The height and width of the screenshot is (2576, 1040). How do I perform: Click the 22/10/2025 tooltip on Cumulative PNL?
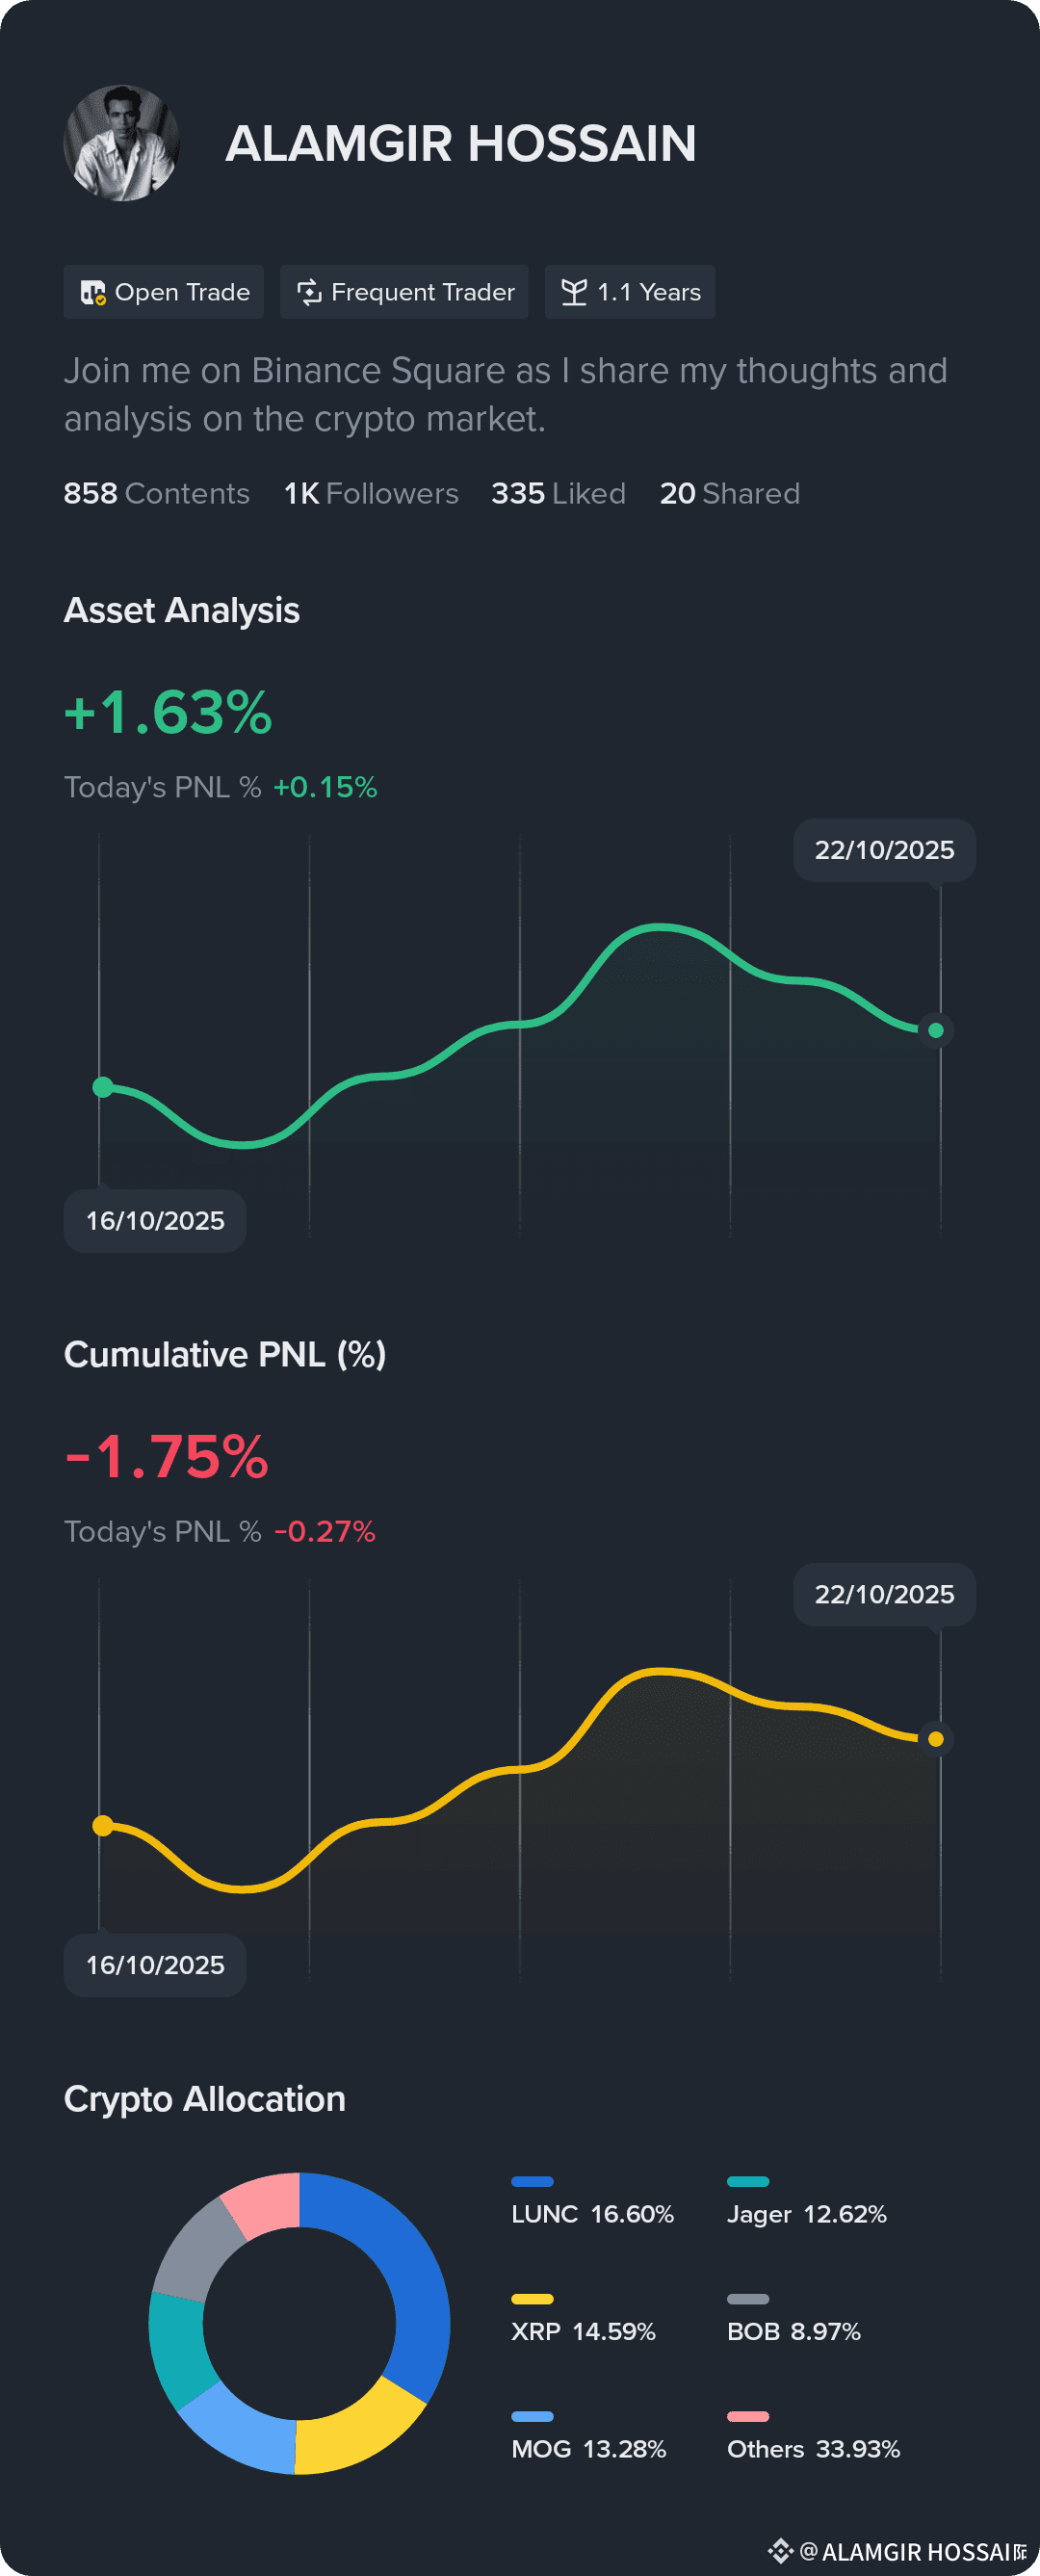[x=885, y=1594]
